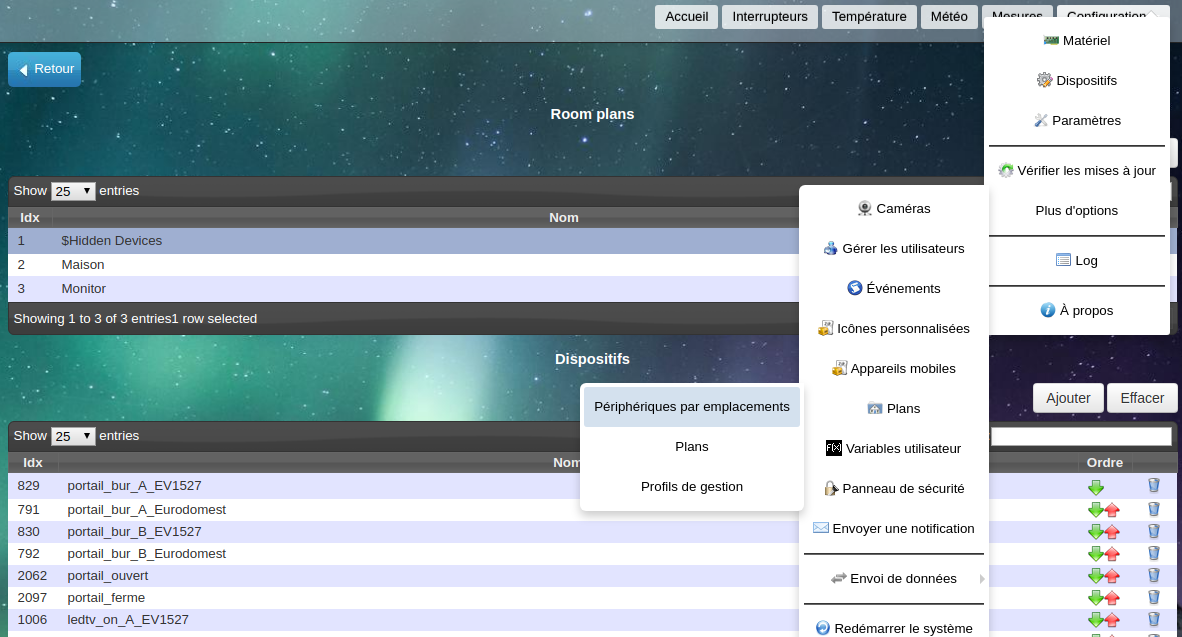Select Périphériques par emplacements menu item
1182x637 pixels.
pyautogui.click(x=691, y=407)
